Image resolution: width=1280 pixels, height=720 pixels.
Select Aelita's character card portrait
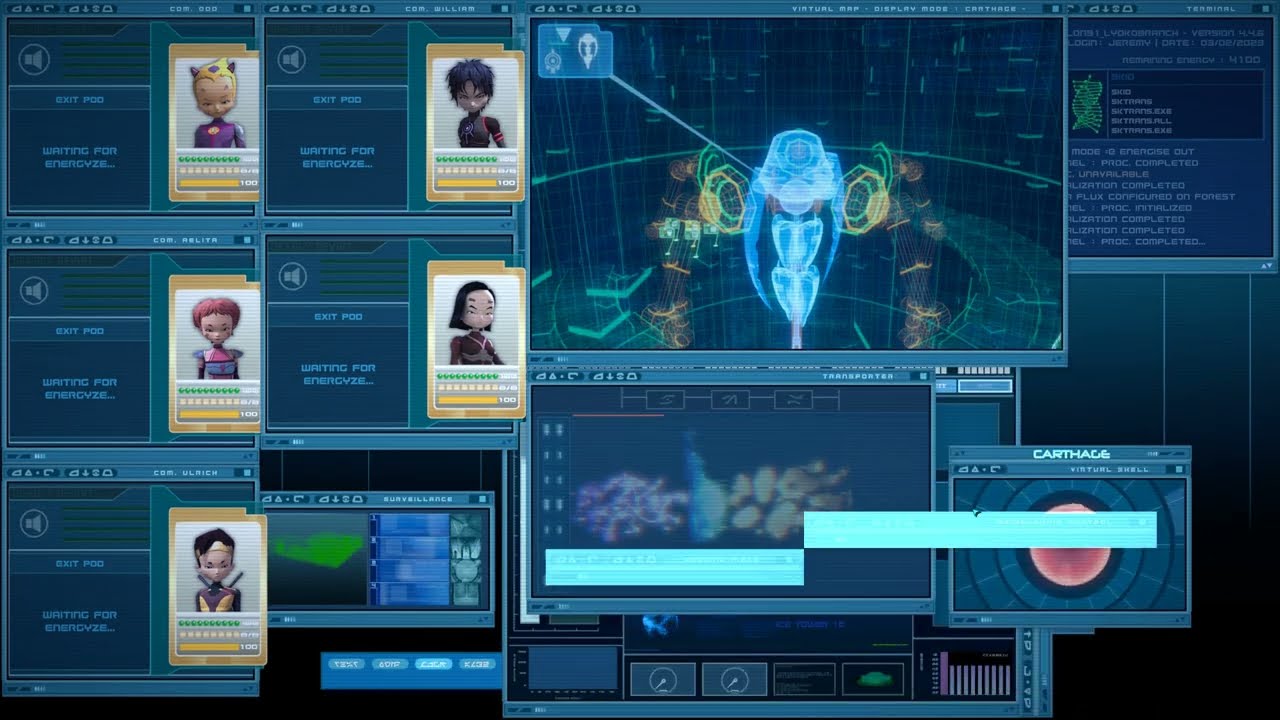pos(219,333)
